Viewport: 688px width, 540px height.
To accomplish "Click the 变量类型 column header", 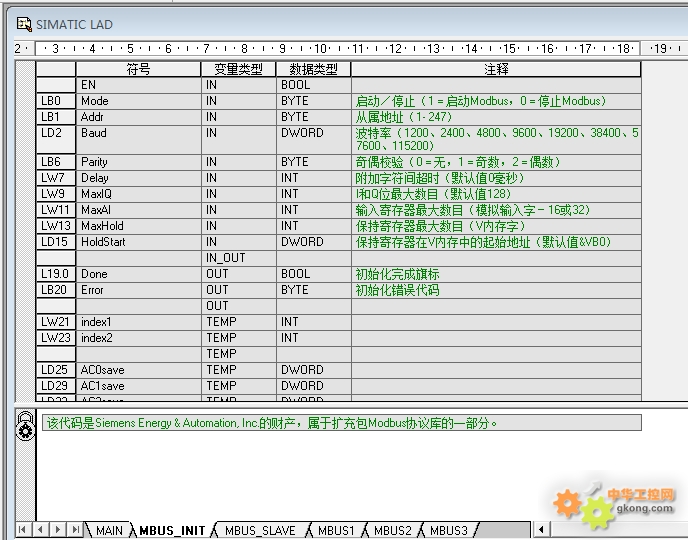I will point(238,69).
